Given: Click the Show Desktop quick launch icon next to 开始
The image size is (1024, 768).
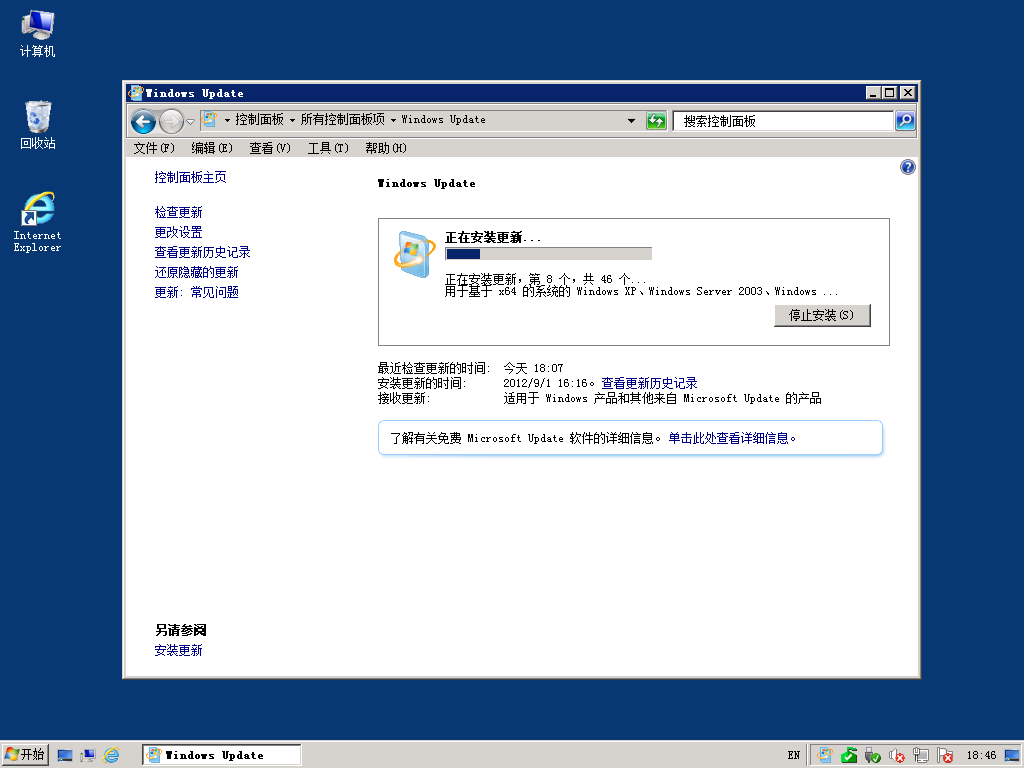Looking at the screenshot, I should click(65, 756).
